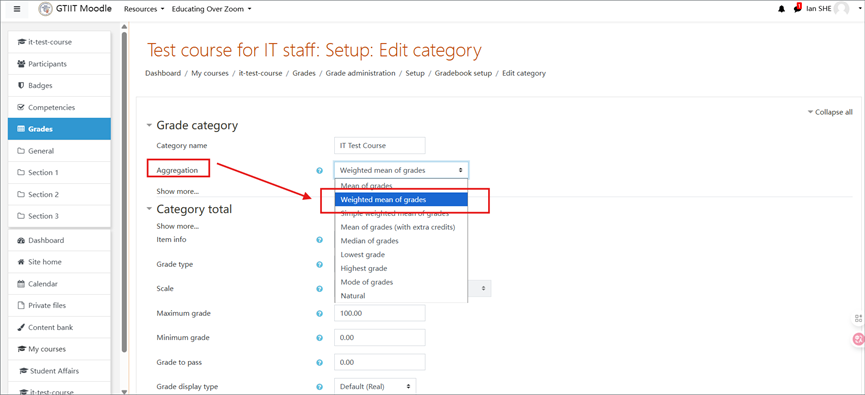This screenshot has height=395, width=865.
Task: Click the user avatar picture
Action: [x=841, y=9]
